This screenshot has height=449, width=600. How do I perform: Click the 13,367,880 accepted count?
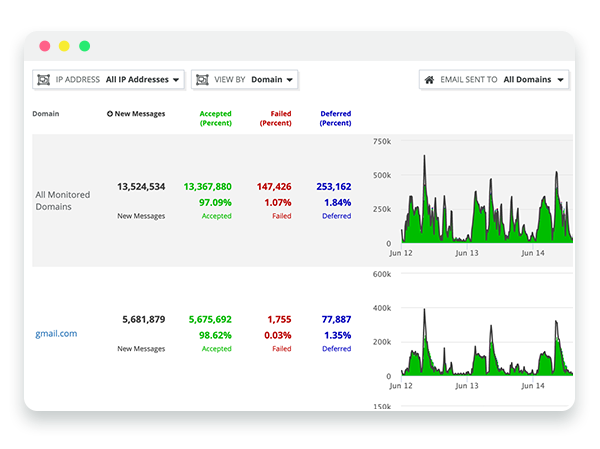208,186
